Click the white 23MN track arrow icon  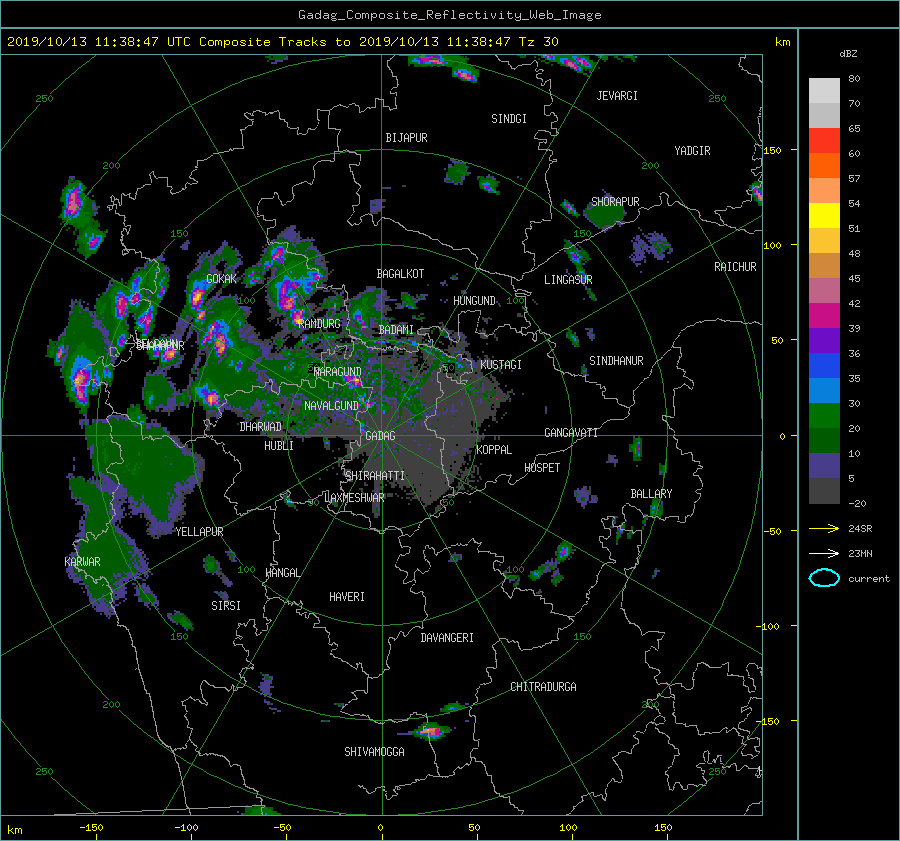[x=824, y=553]
